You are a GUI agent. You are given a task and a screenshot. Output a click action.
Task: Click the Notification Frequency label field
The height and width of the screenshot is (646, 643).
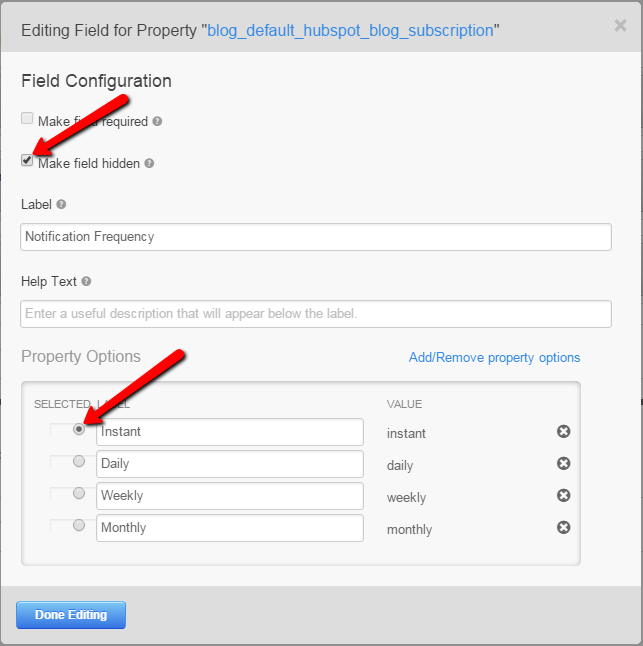[316, 237]
